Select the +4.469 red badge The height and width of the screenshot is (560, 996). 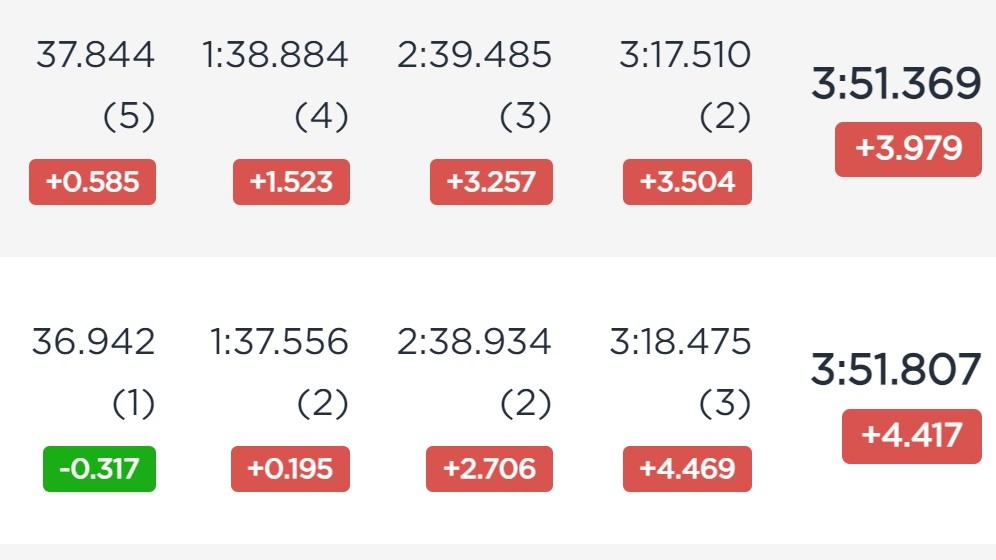pyautogui.click(x=687, y=469)
